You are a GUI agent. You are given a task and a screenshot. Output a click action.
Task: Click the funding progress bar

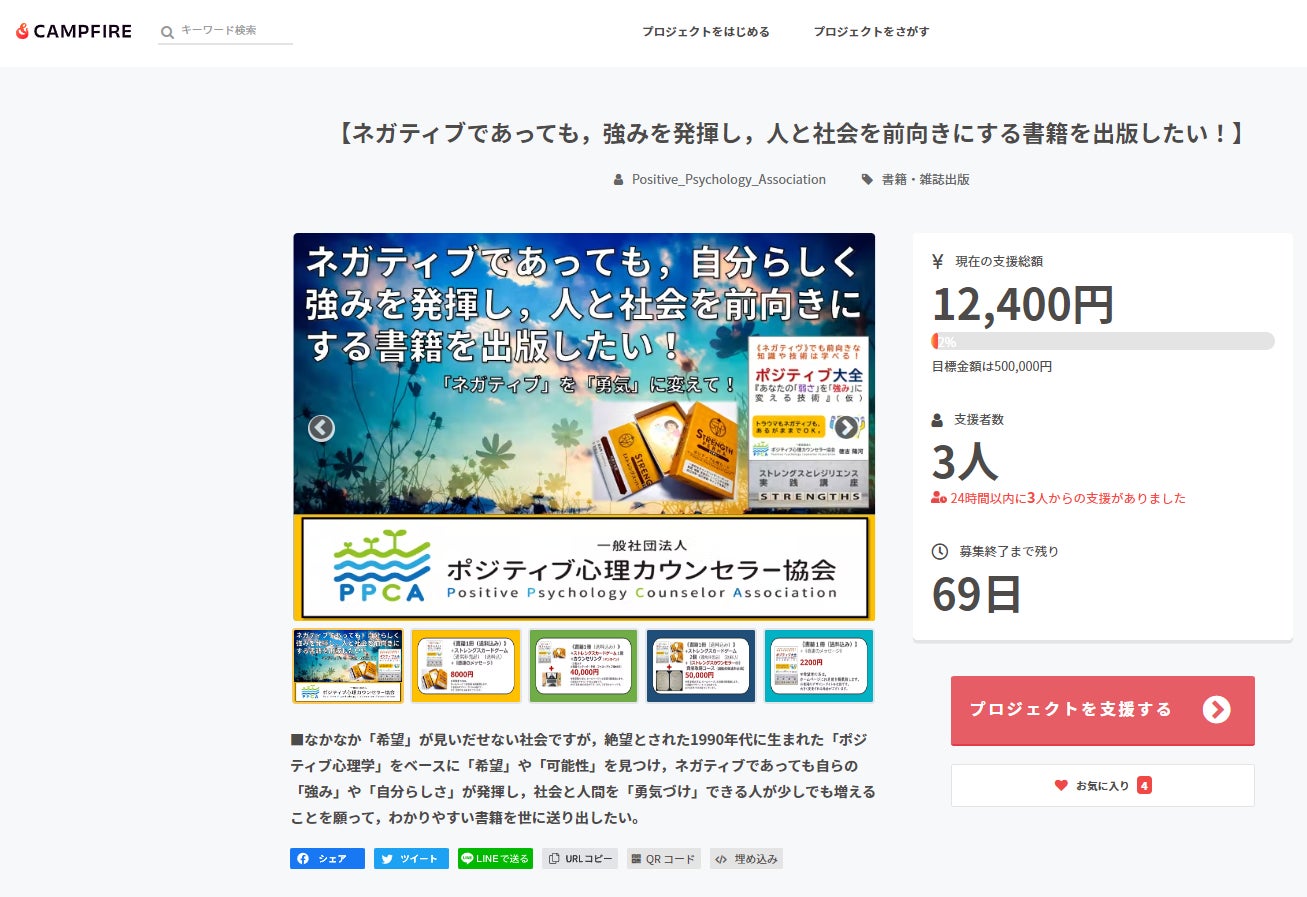tap(1102, 341)
